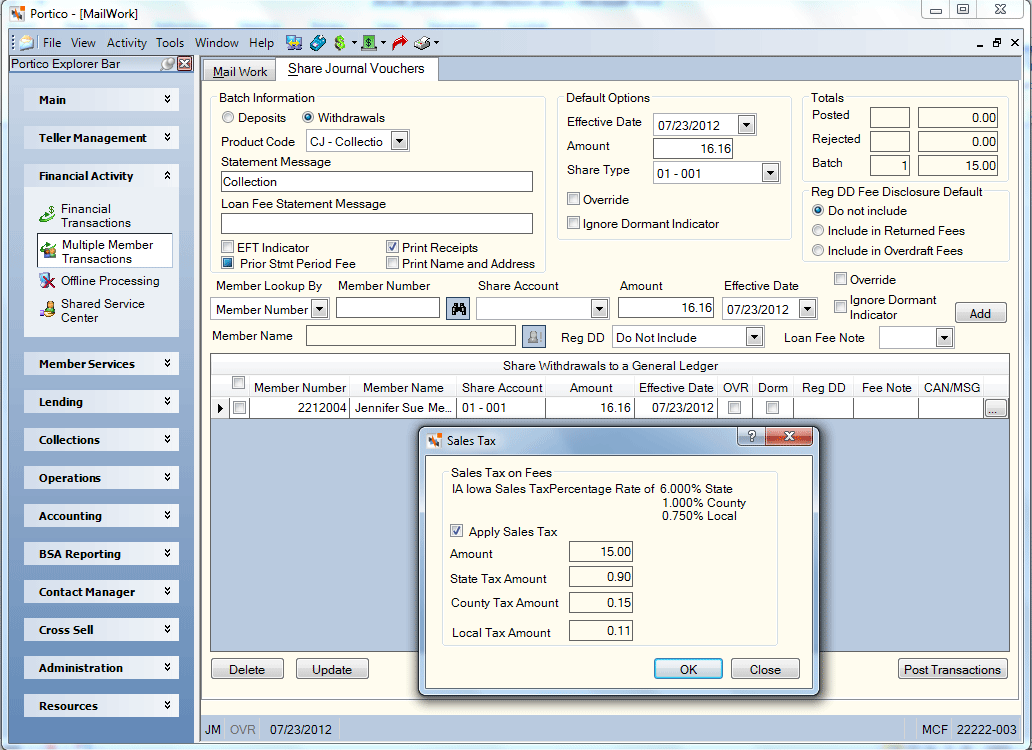
Task: Click the Sales Tax dialog help question mark
Action: point(752,436)
